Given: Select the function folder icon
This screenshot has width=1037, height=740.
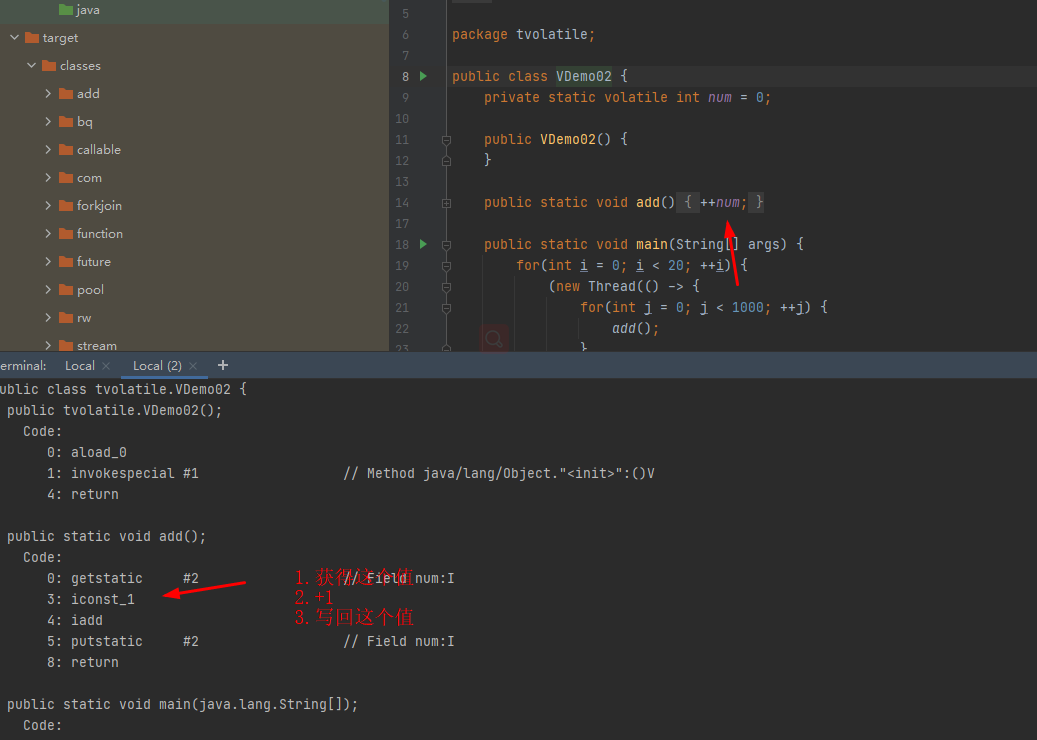Looking at the screenshot, I should [65, 233].
